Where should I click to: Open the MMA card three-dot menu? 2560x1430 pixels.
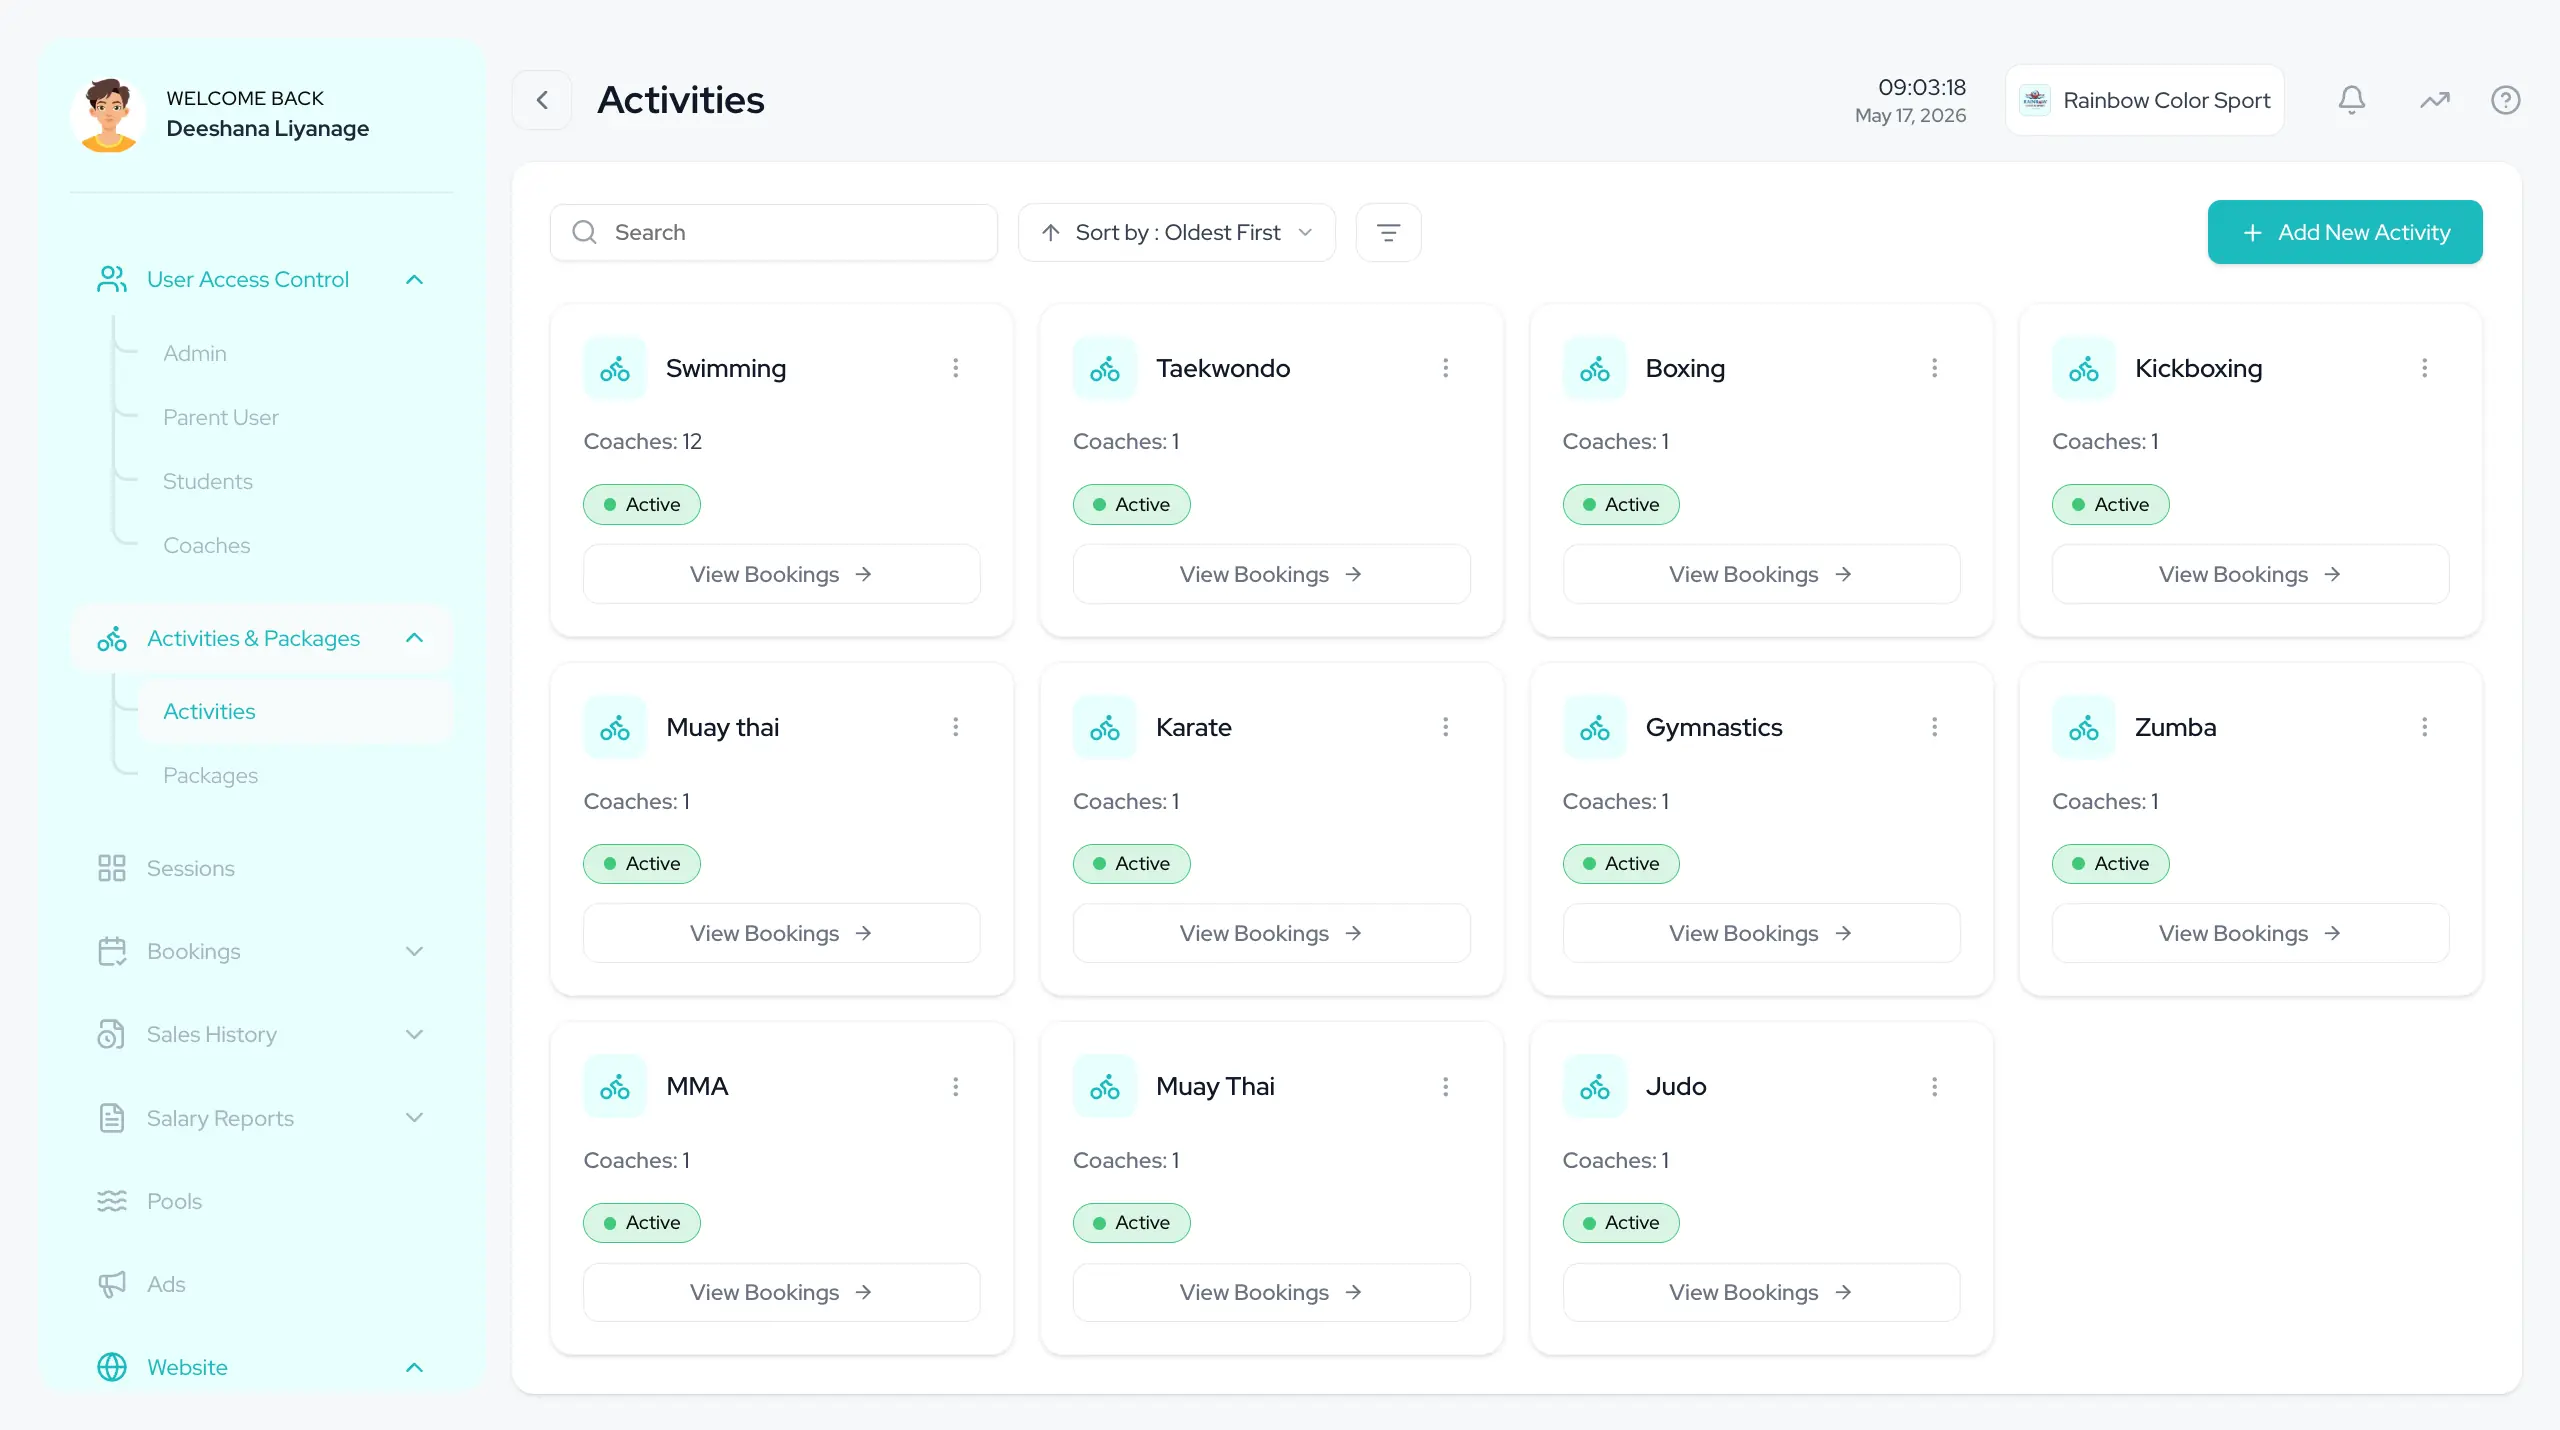coord(956,1086)
